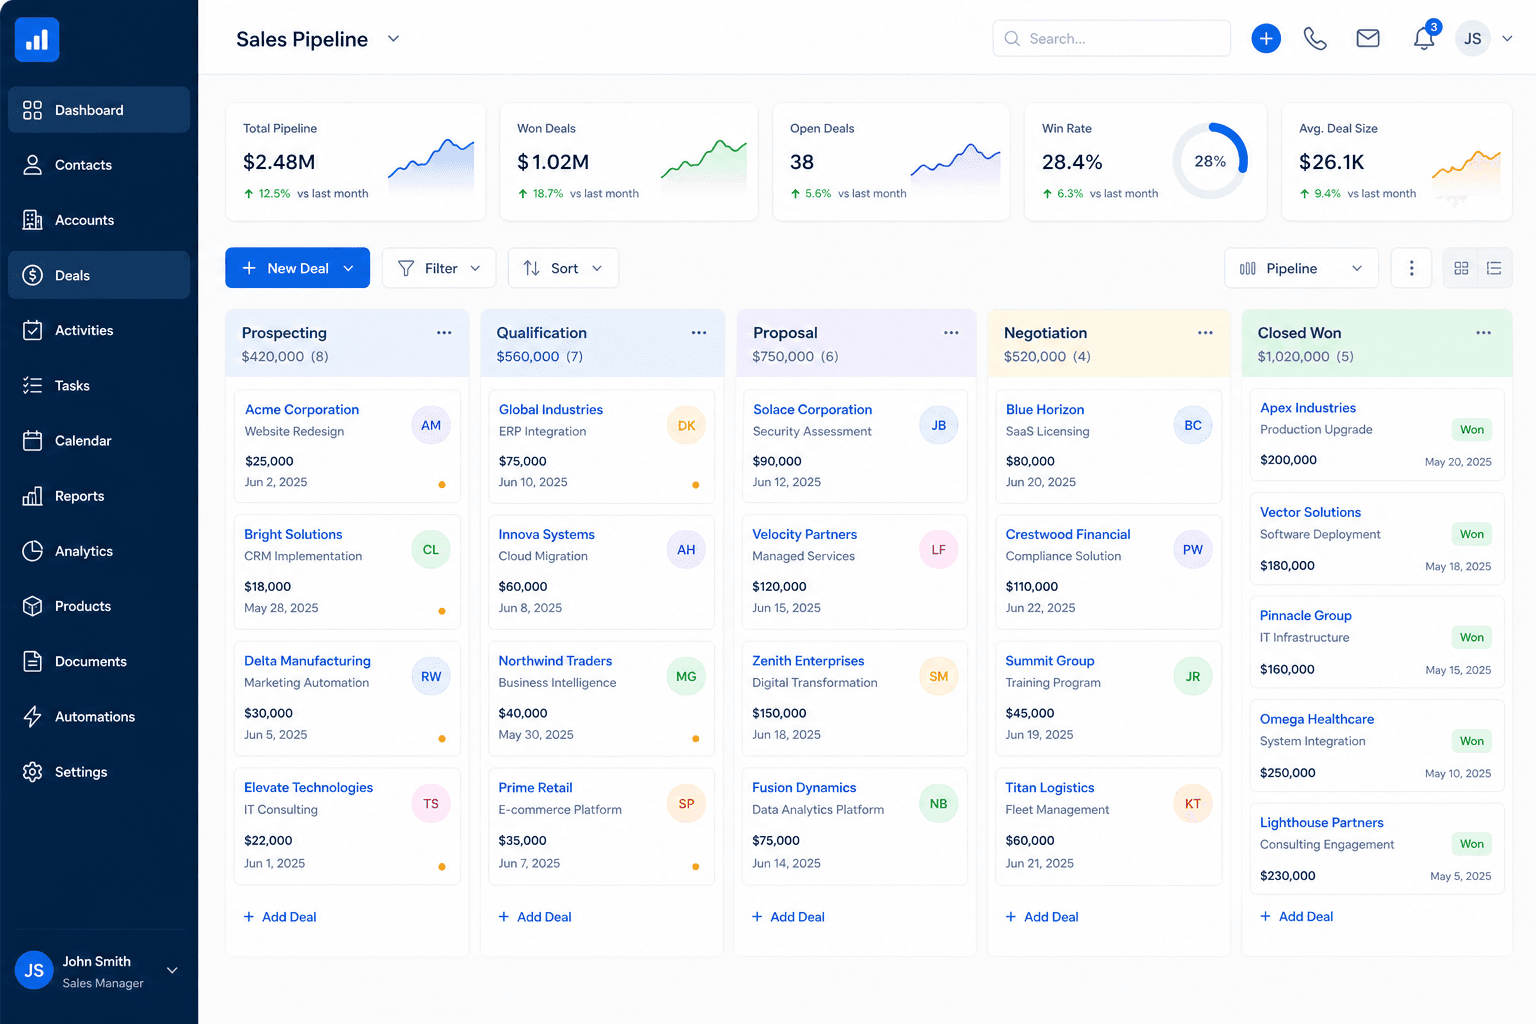The image size is (1536, 1024).
Task: Go to Dashboard in sidebar
Action: (x=99, y=110)
